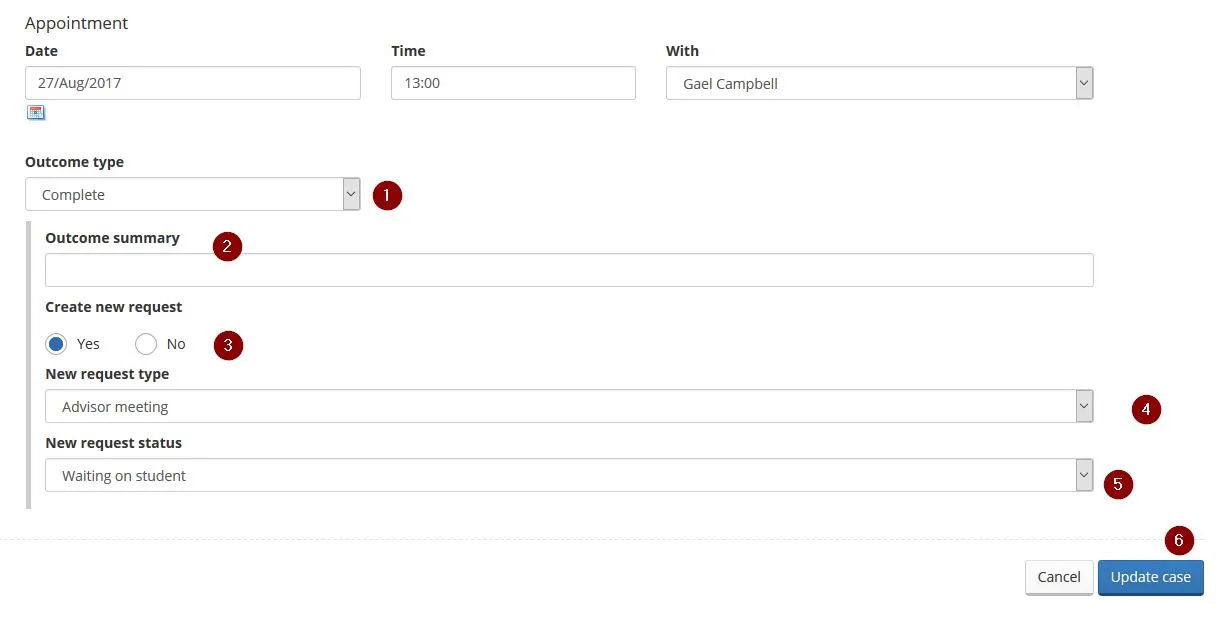Open the New request type dropdown

[568, 407]
